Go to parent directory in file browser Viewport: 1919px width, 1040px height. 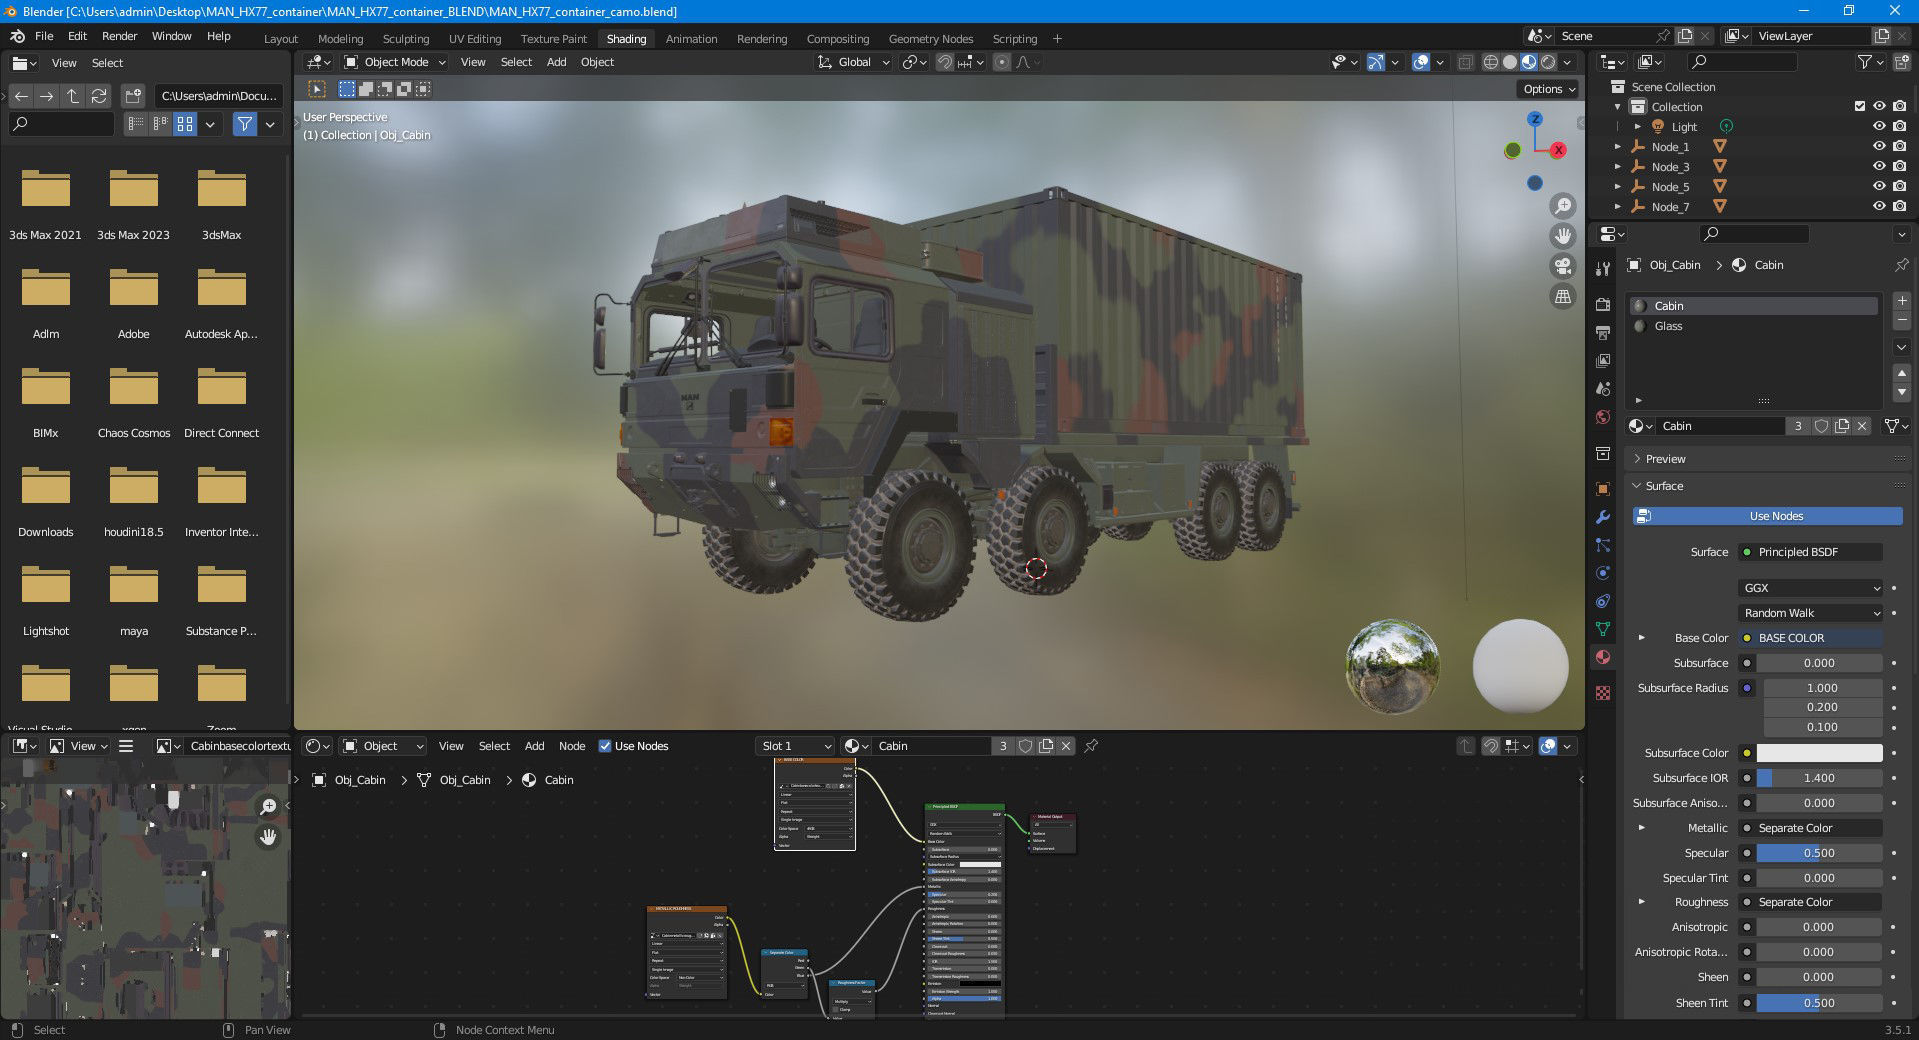pos(73,96)
